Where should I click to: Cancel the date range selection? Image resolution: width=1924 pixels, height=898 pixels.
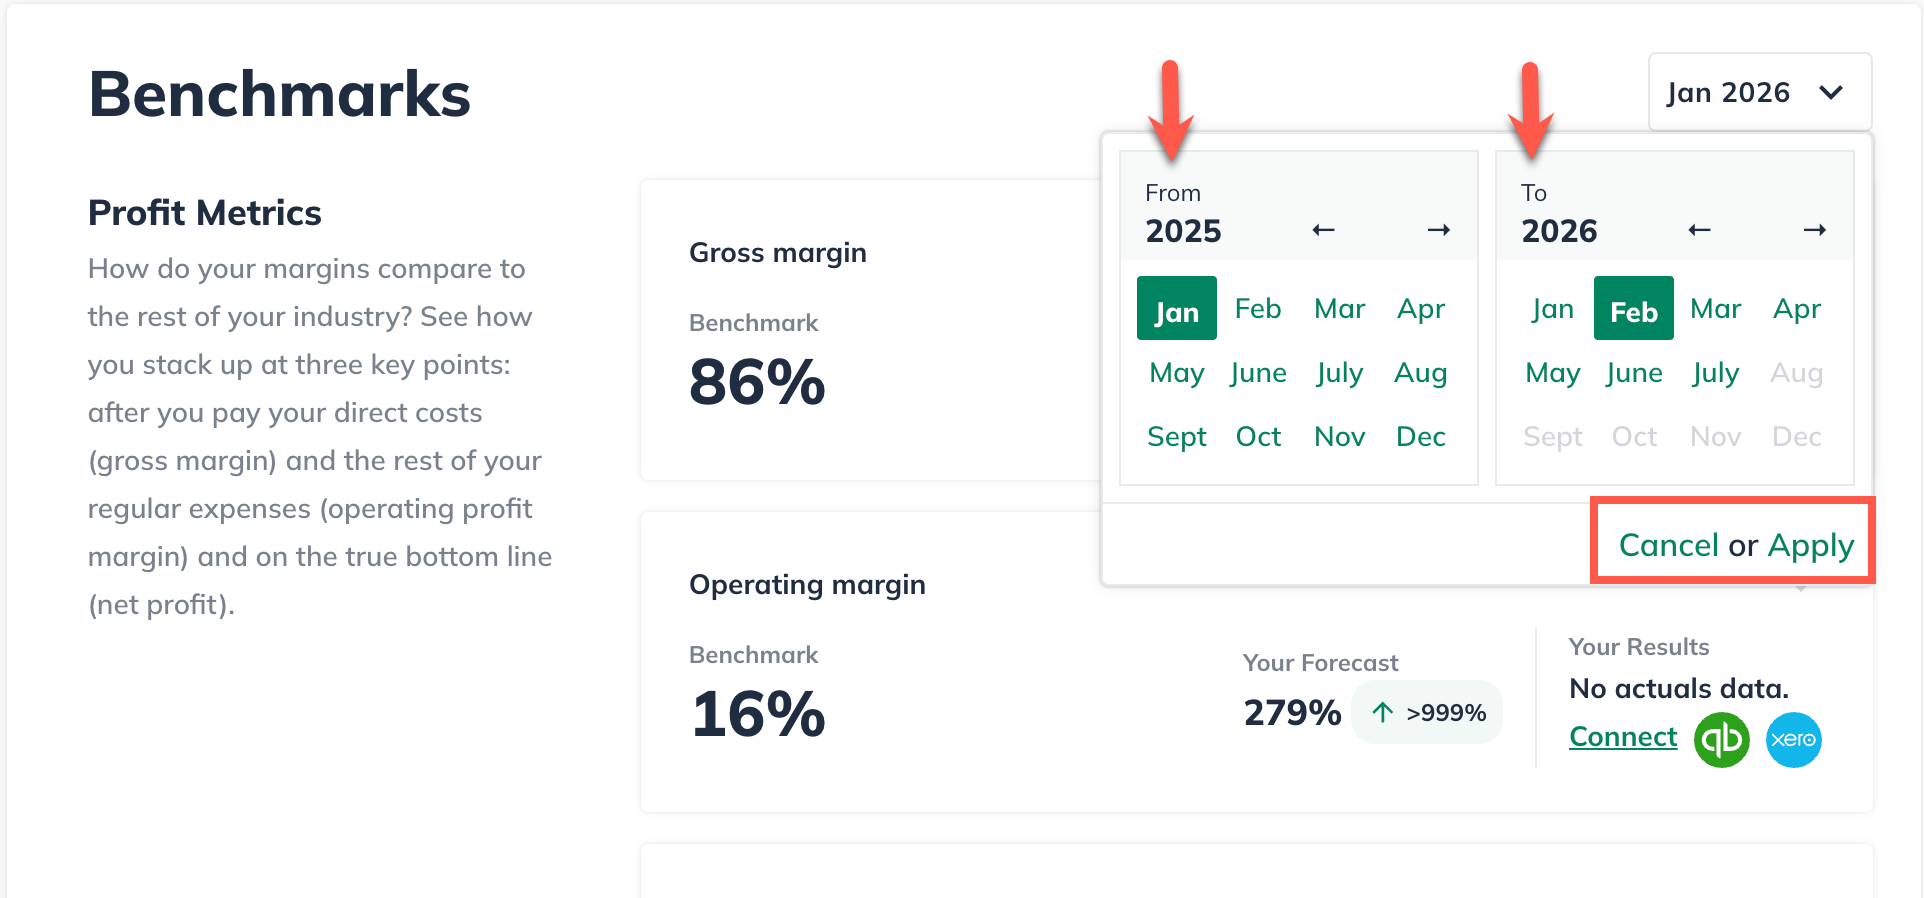click(1667, 544)
